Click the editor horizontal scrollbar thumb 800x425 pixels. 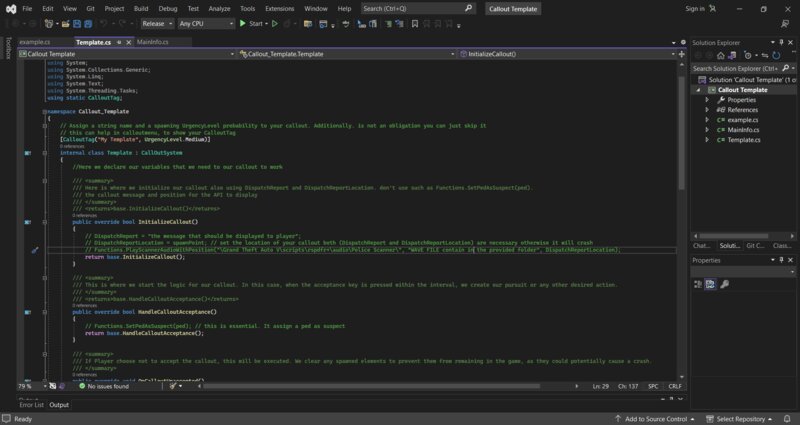(x=371, y=386)
